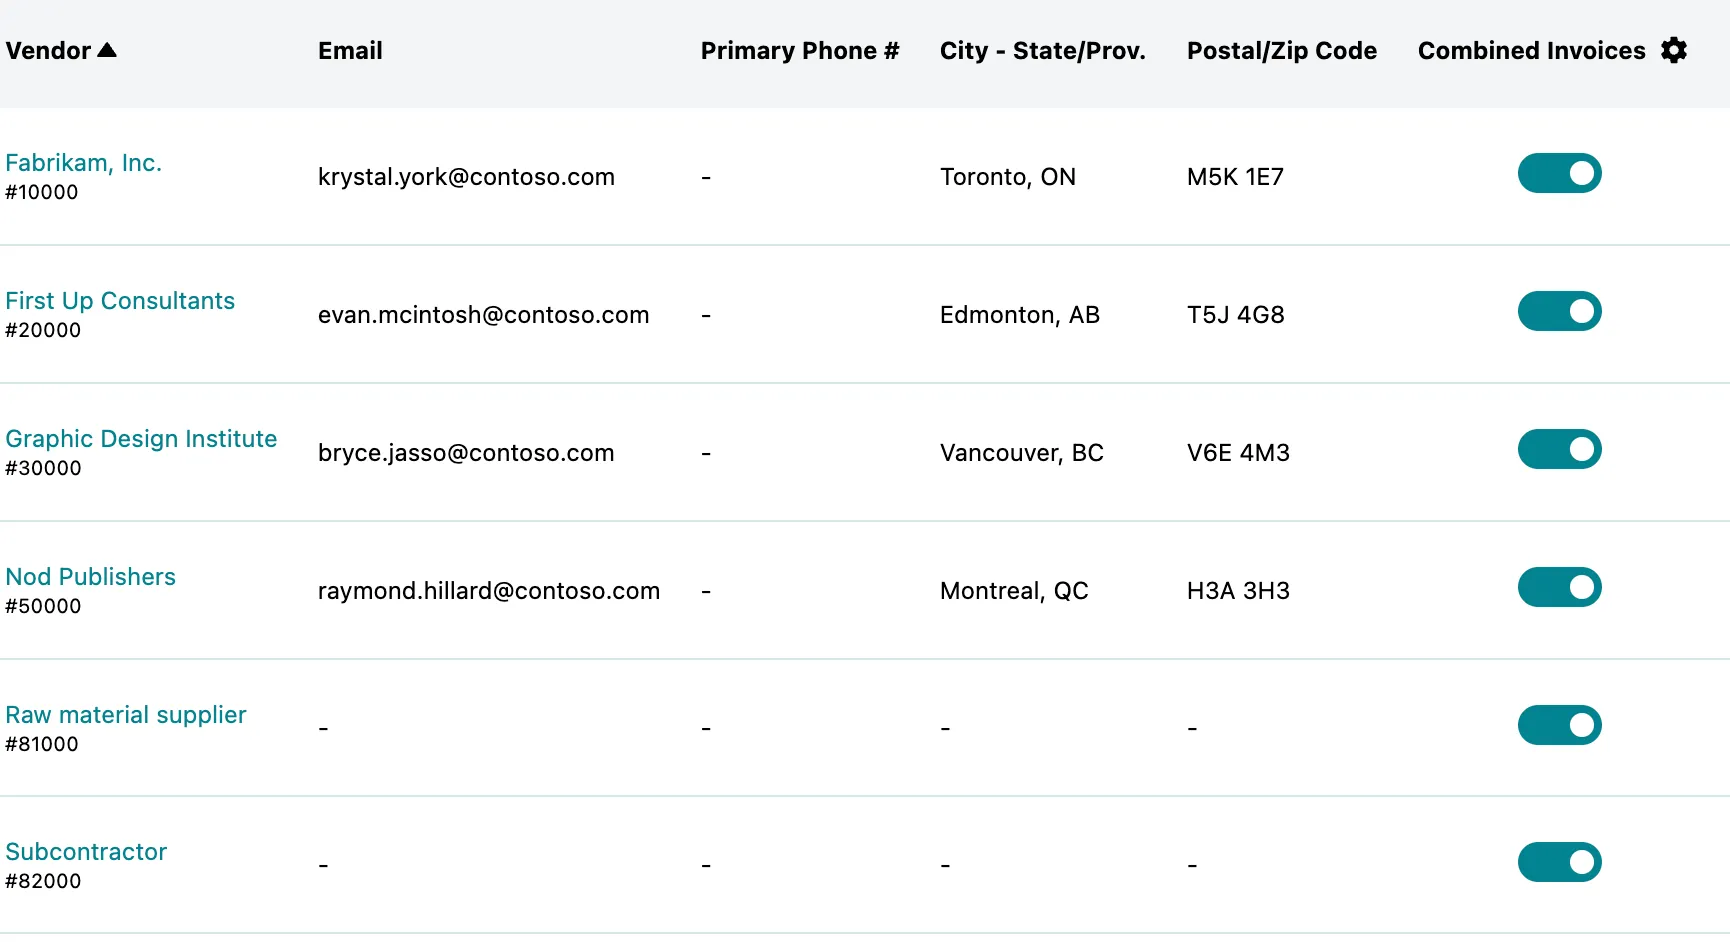Switch off Graphic Design Institute combined invoices
The height and width of the screenshot is (942, 1730).
click(1559, 449)
